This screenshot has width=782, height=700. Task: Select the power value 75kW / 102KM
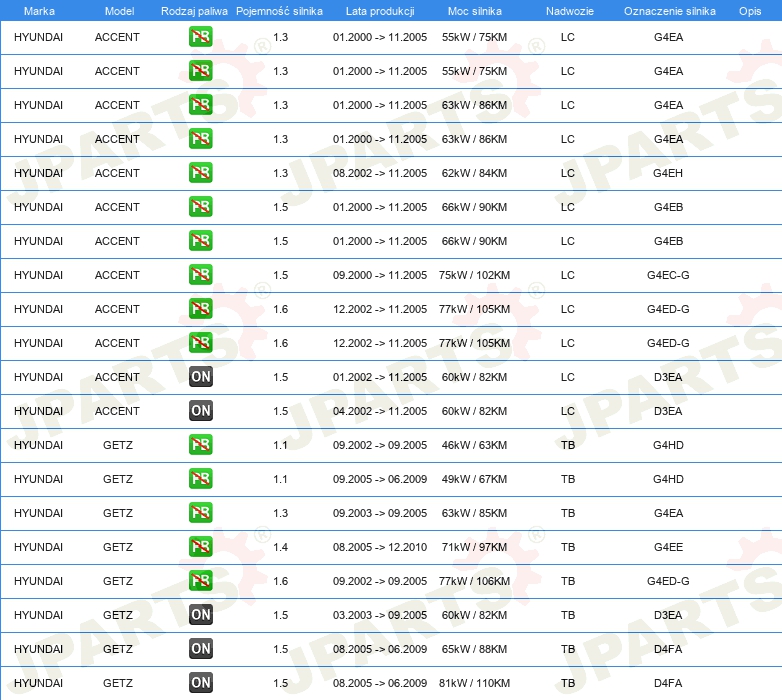click(x=474, y=275)
